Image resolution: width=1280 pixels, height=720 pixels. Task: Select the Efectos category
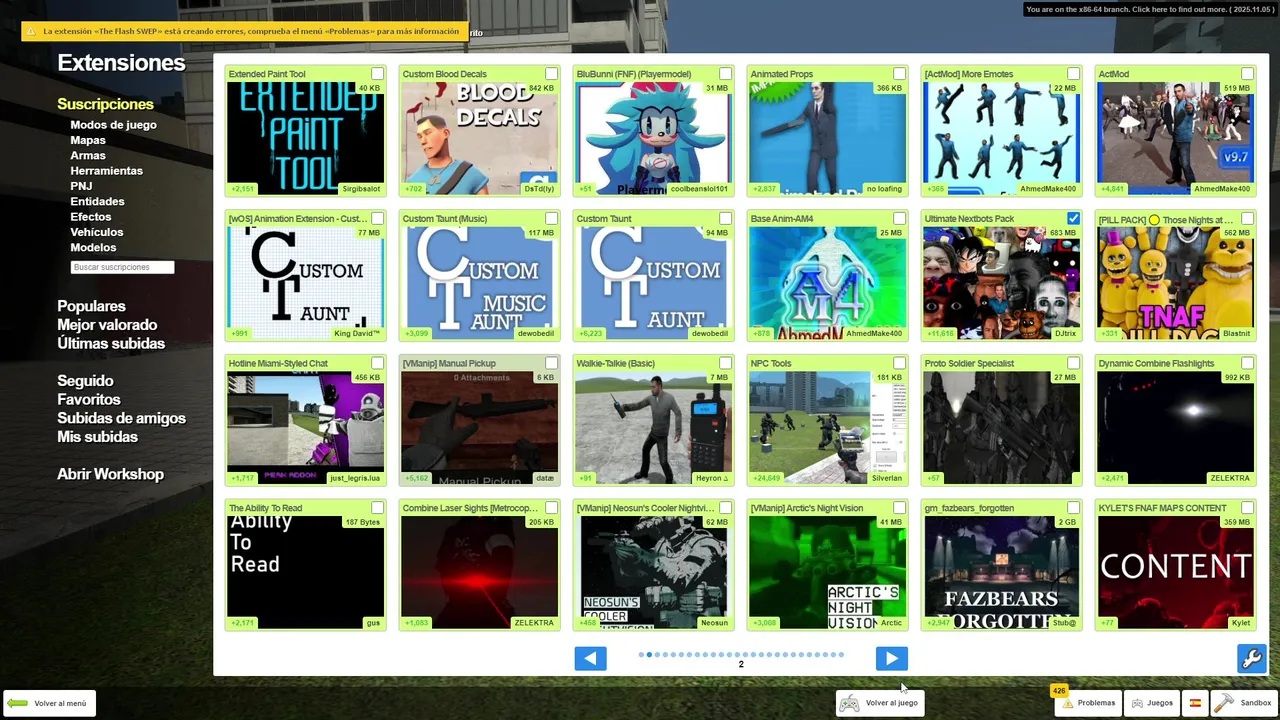pyautogui.click(x=91, y=217)
